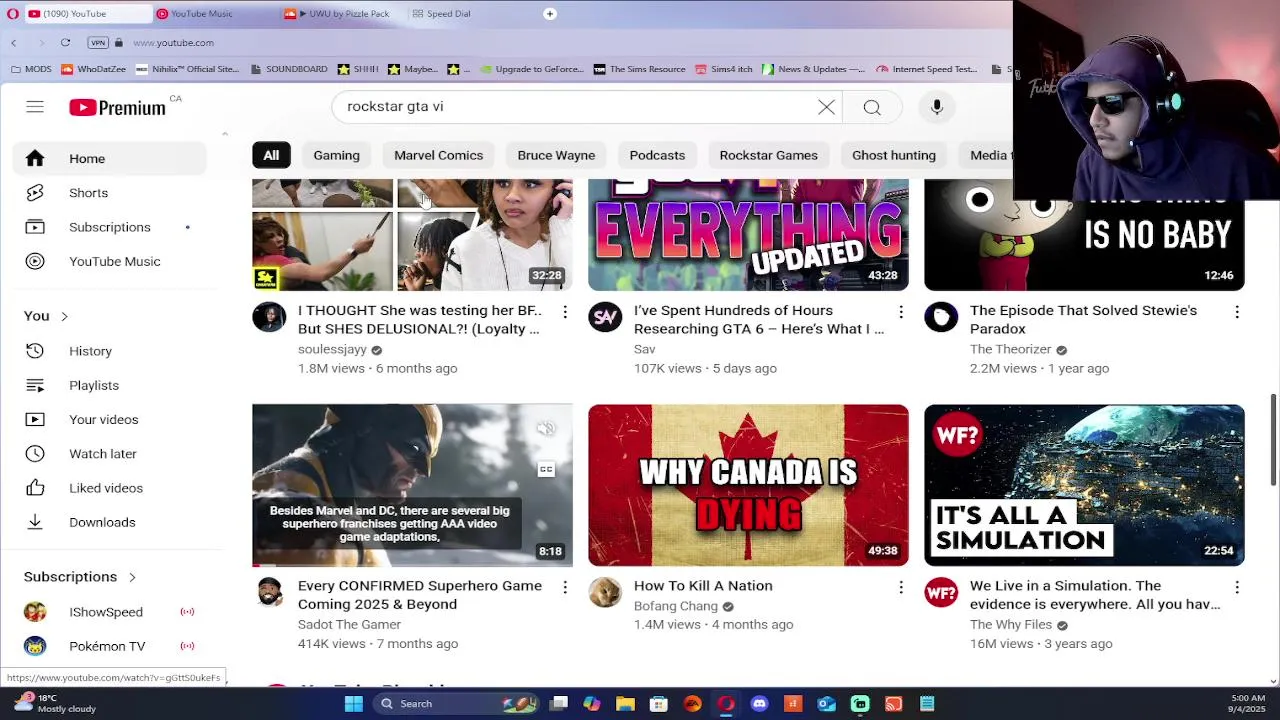This screenshot has height=720, width=1280.
Task: Open the 'IT'S ALL A SIMULATION' thumbnail
Action: pyautogui.click(x=1084, y=485)
